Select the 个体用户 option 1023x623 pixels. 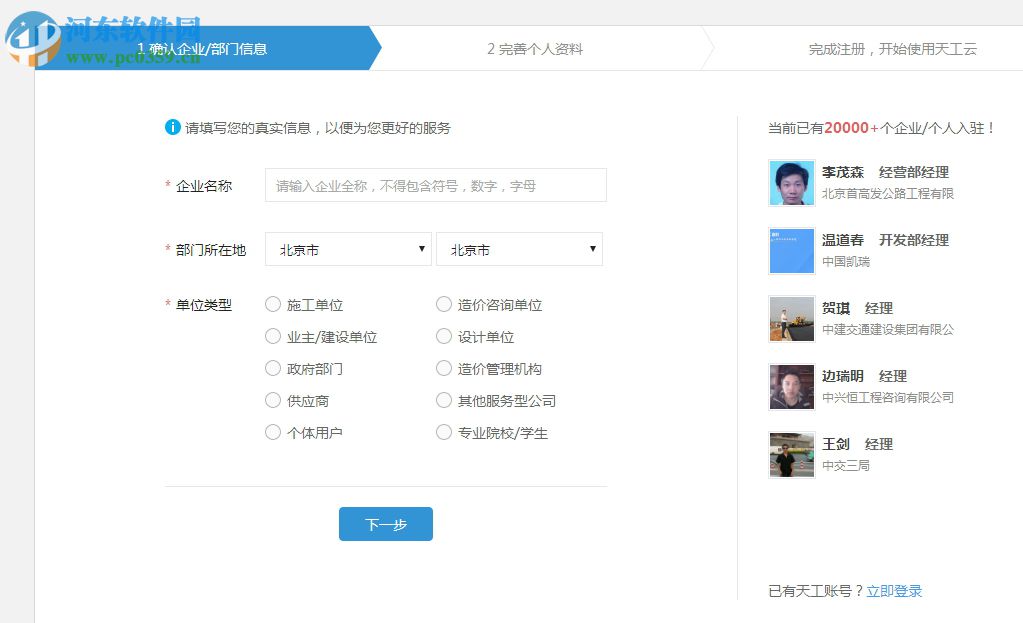click(272, 432)
